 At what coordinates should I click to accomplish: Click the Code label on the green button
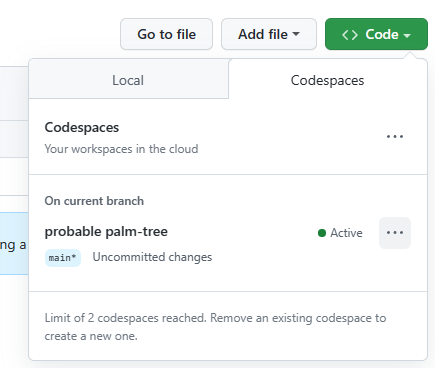tap(382, 34)
